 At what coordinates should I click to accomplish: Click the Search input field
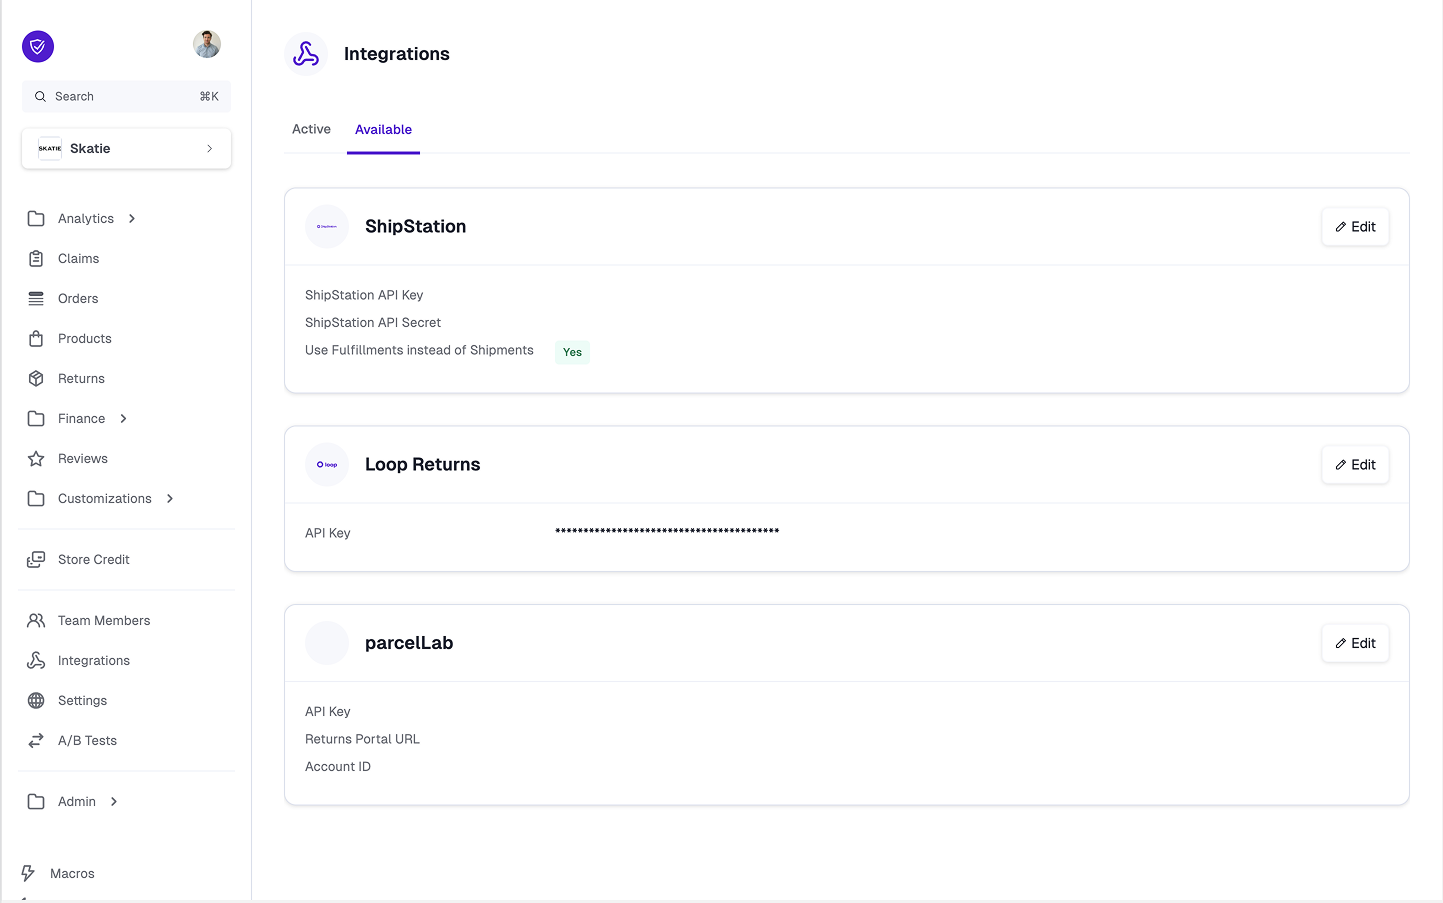(126, 96)
